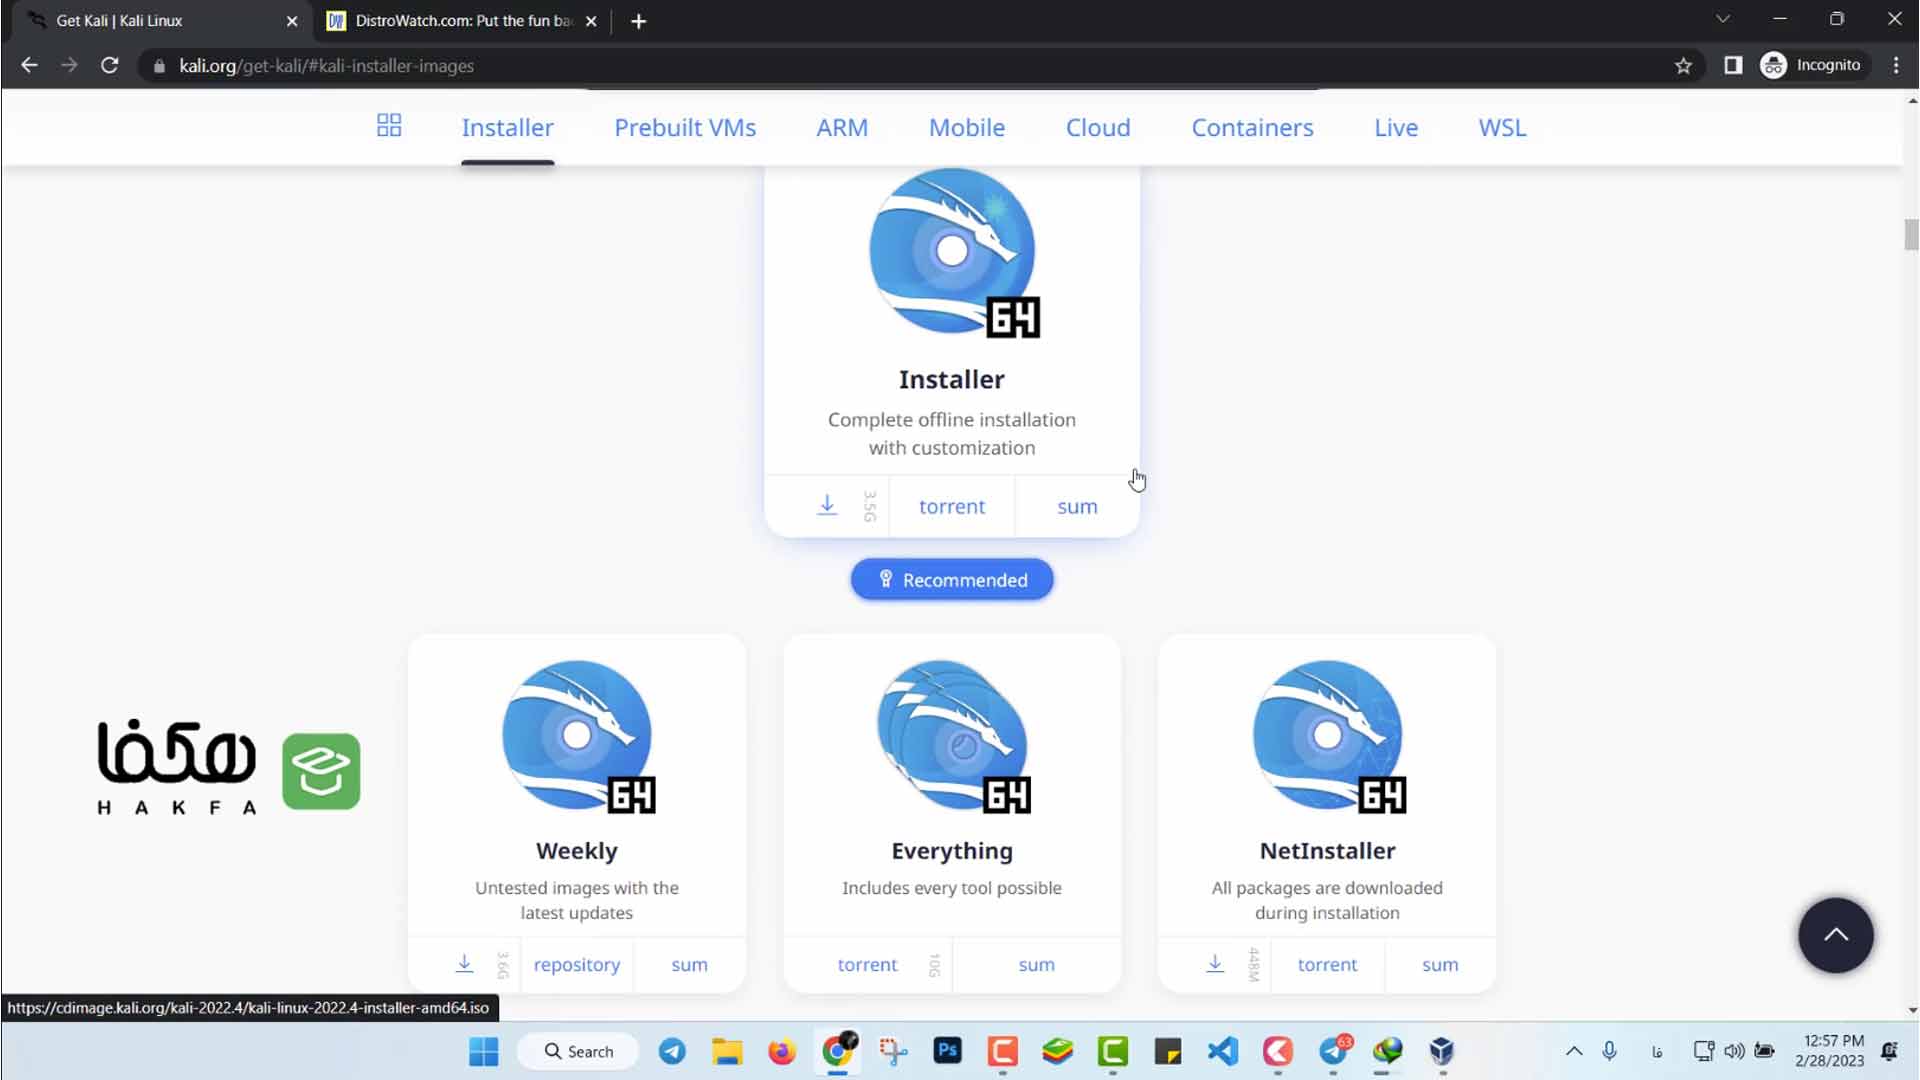
Task: Open Photoshop from the taskbar
Action: (947, 1050)
